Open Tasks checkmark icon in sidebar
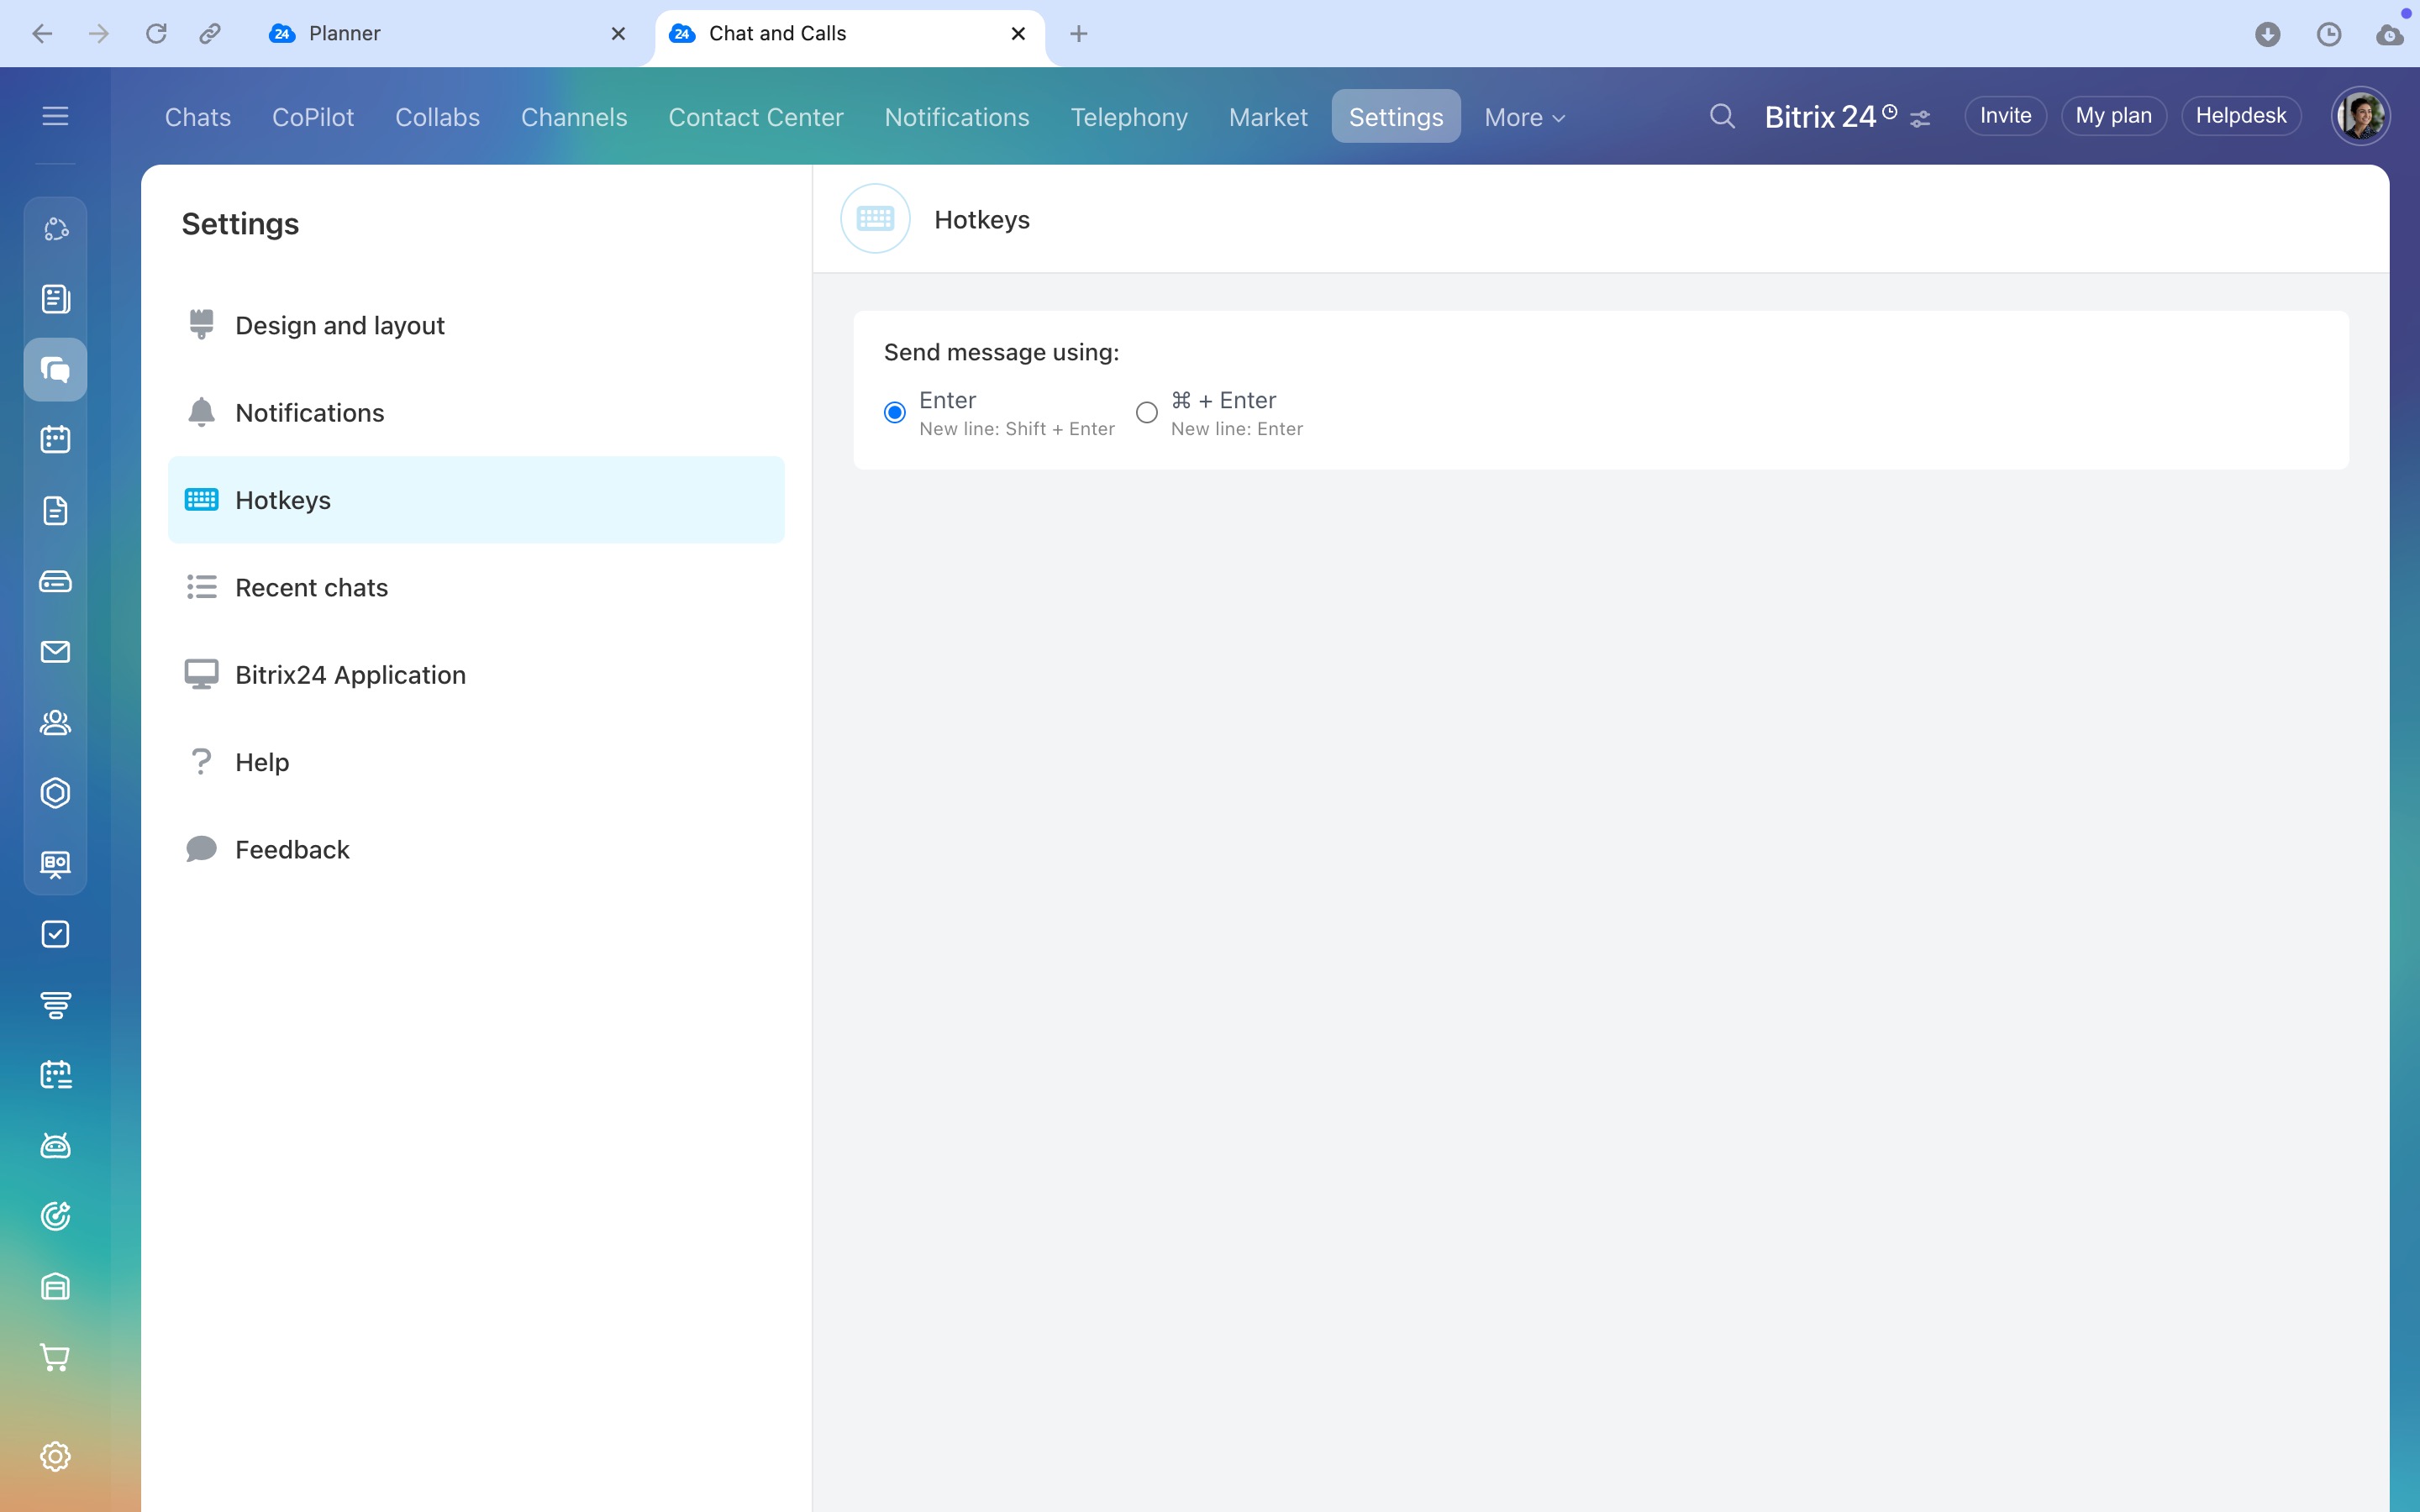 pyautogui.click(x=55, y=934)
